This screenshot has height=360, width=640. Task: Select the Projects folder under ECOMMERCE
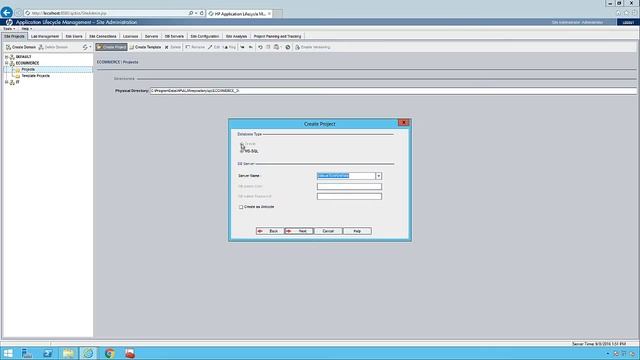pos(28,69)
